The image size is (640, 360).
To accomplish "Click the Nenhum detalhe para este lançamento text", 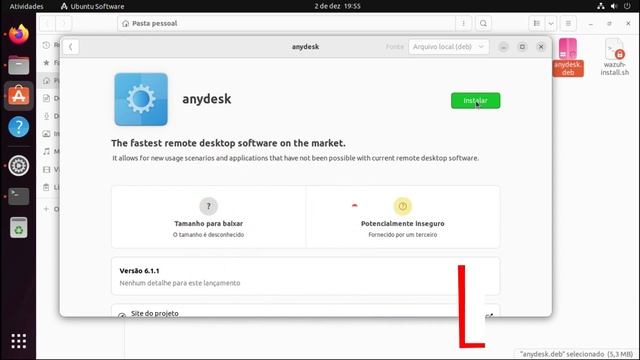I will point(180,283).
